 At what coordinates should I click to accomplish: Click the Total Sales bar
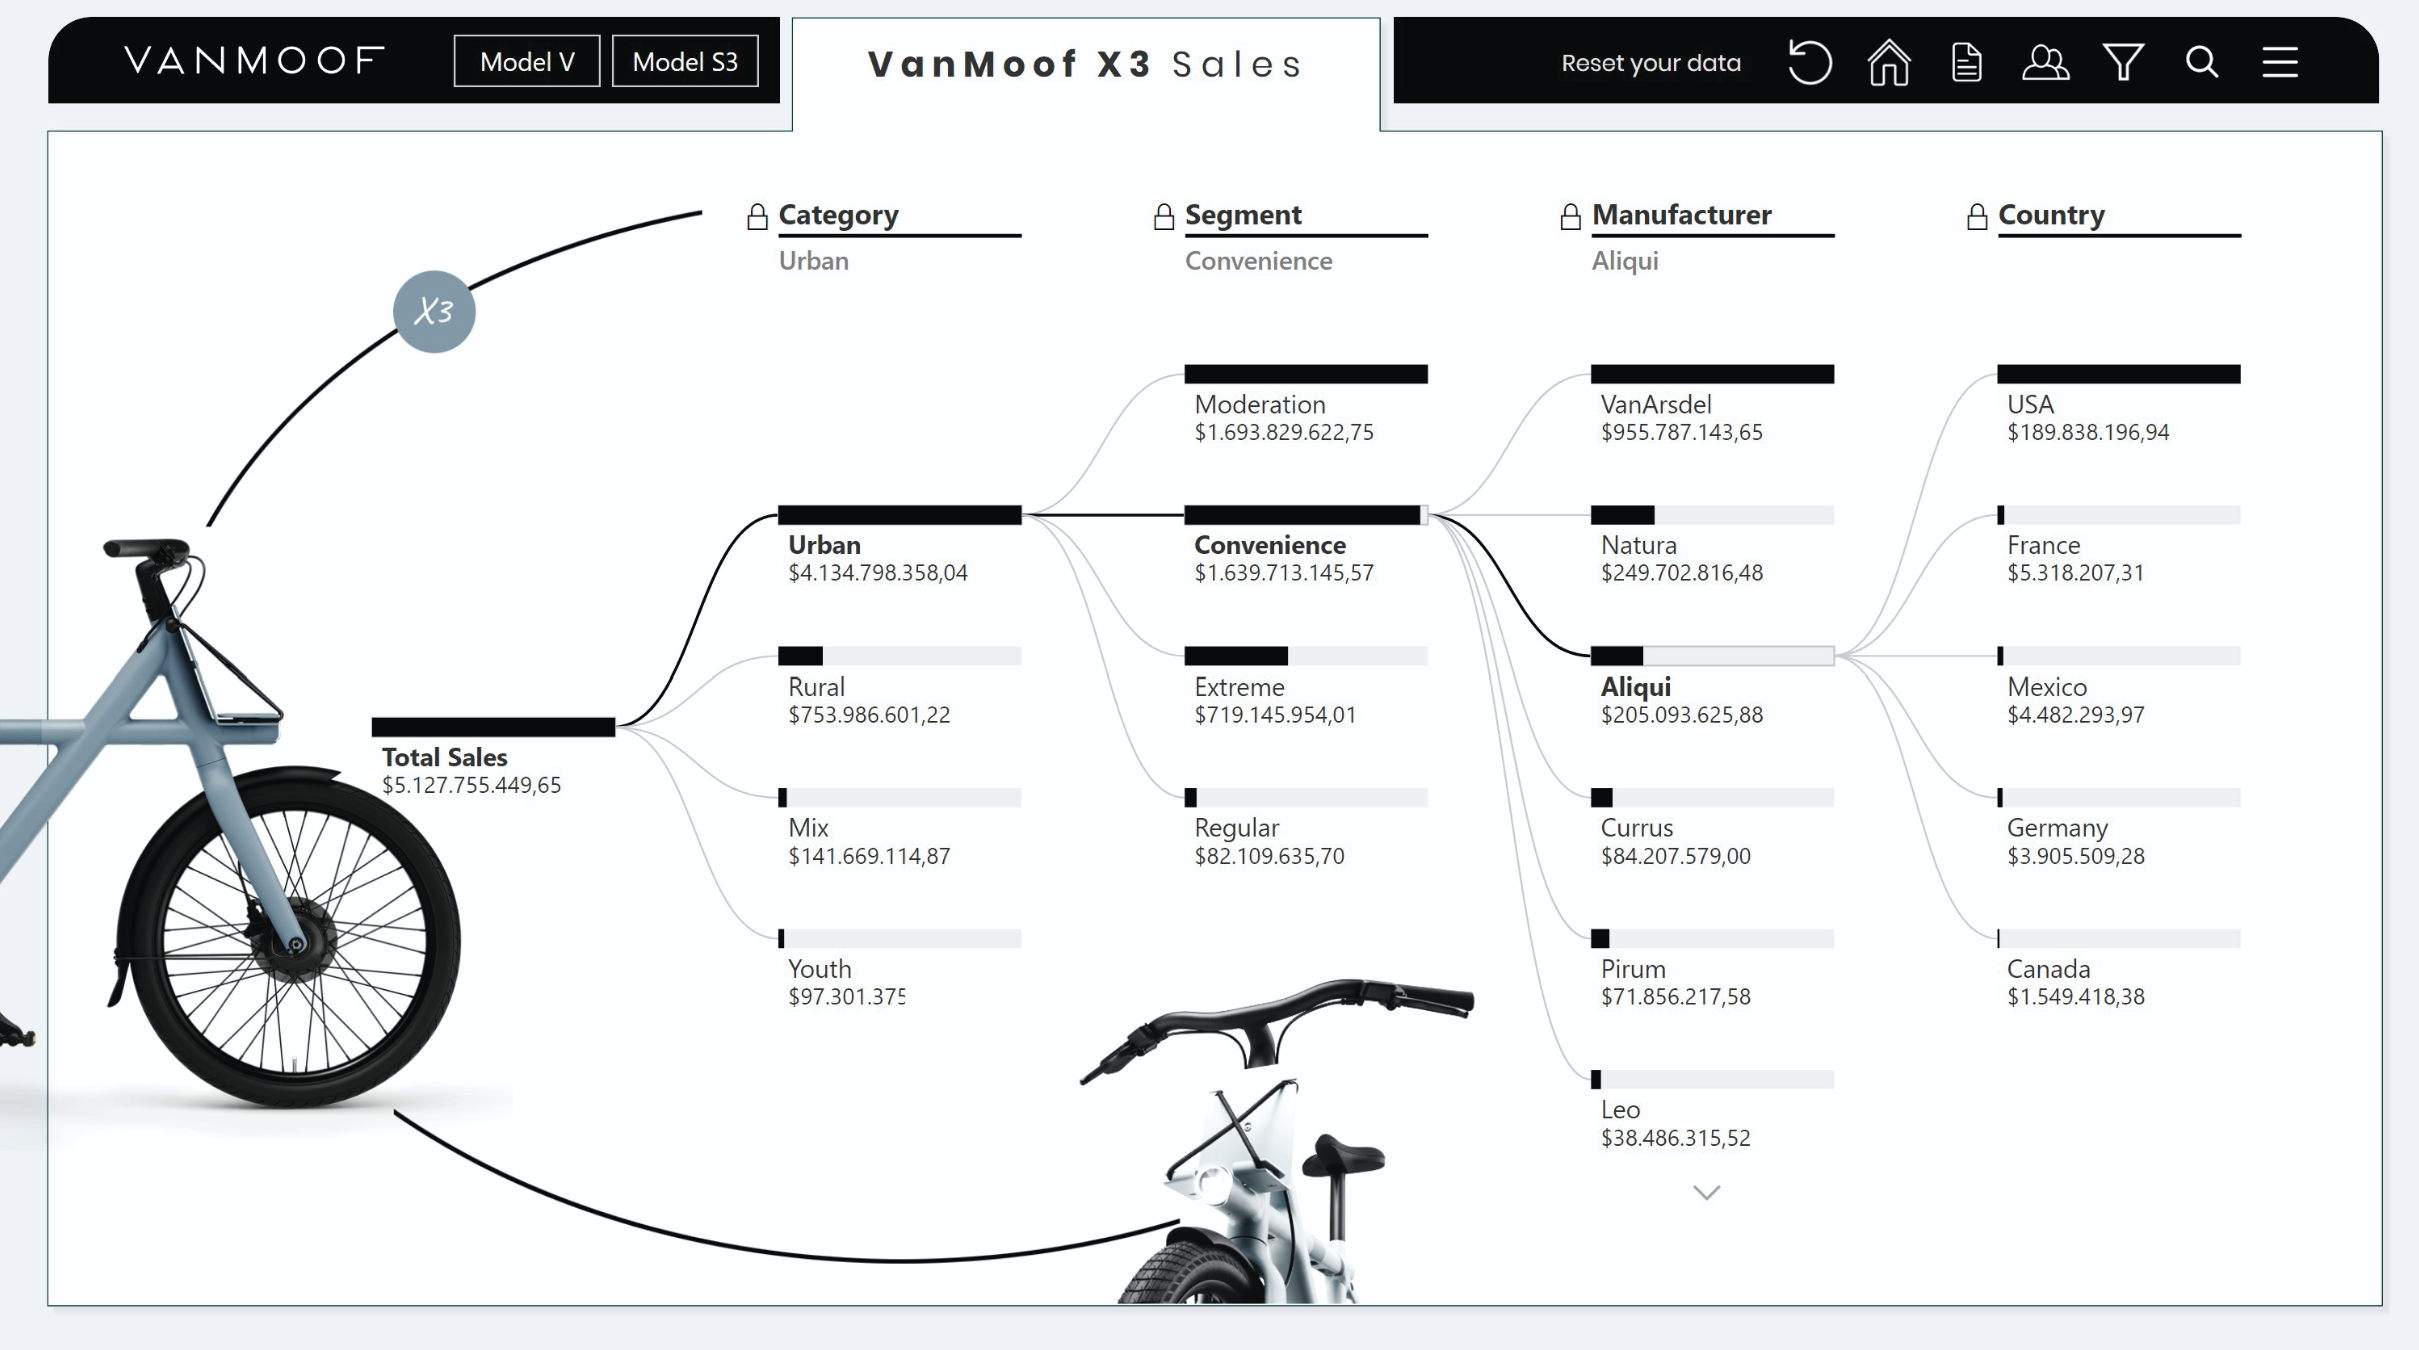tap(493, 727)
